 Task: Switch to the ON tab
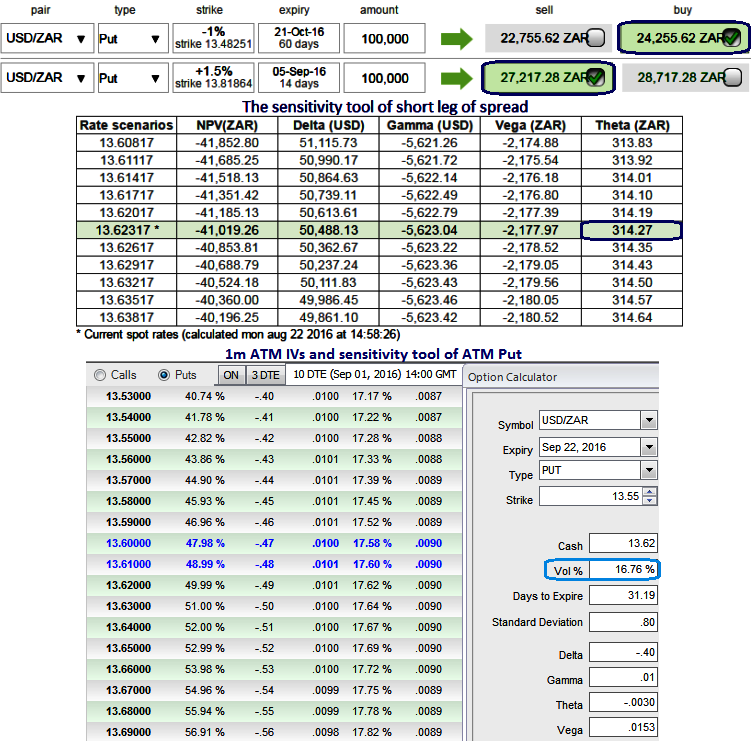click(231, 375)
